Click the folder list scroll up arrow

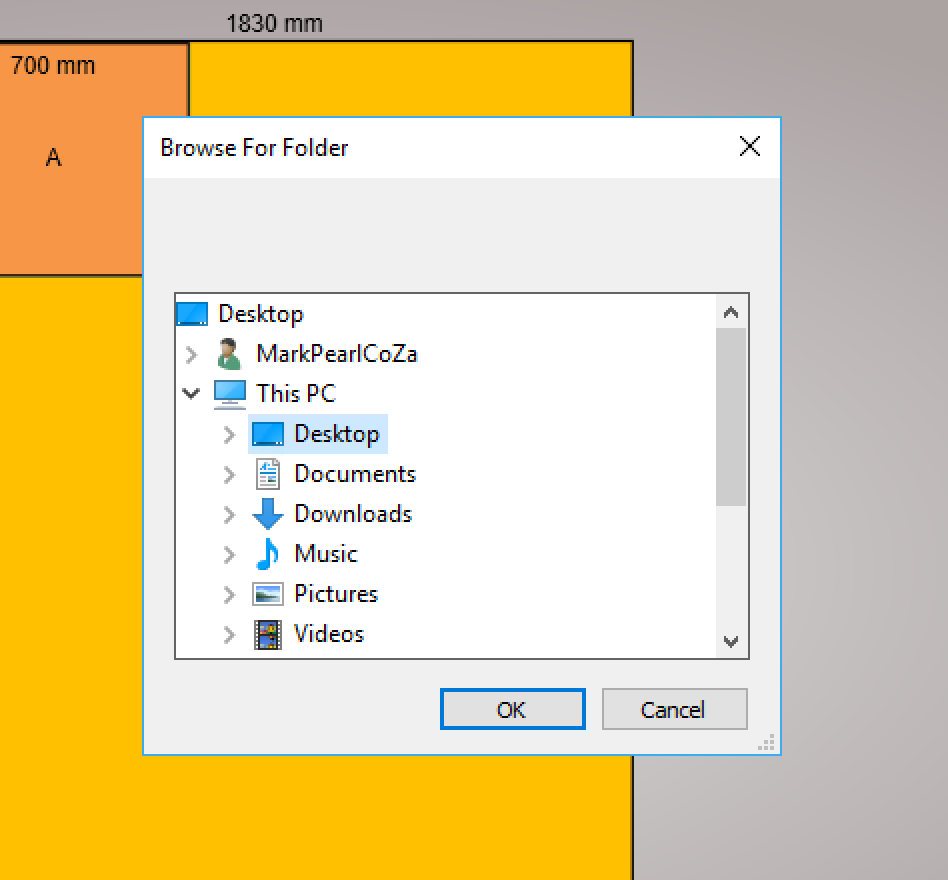[731, 312]
